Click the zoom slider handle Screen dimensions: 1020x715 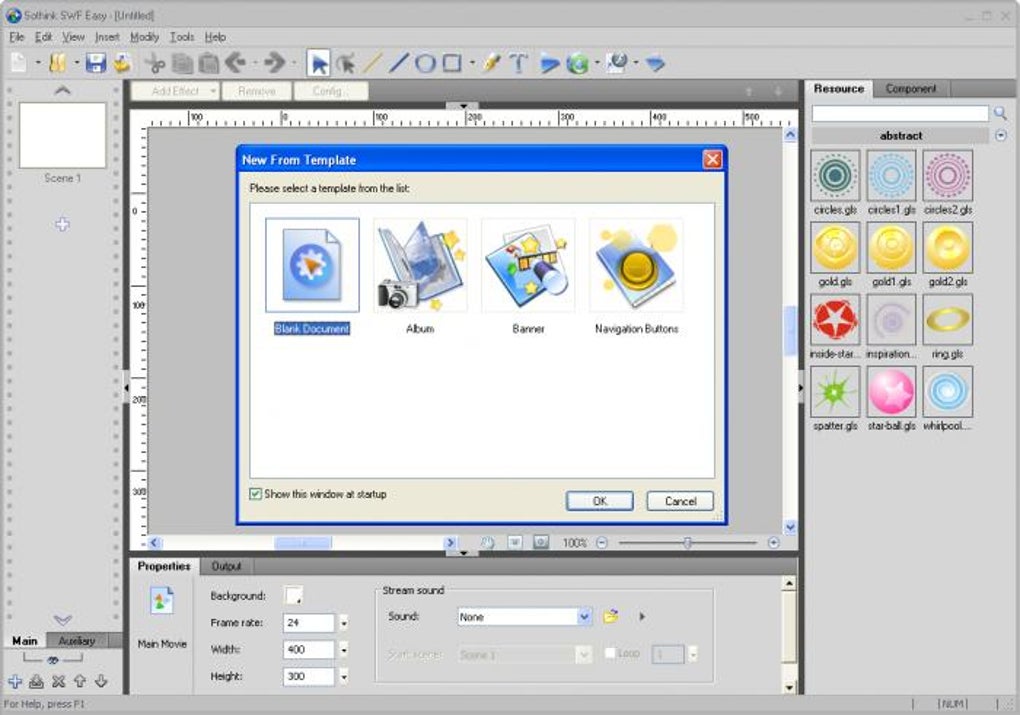point(688,543)
